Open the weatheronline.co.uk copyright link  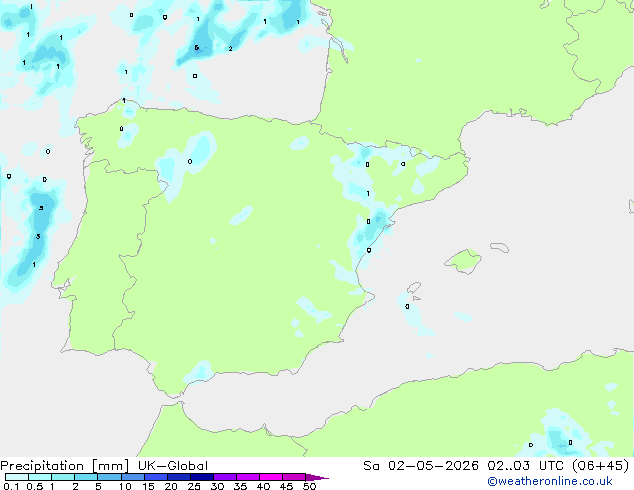(x=550, y=481)
